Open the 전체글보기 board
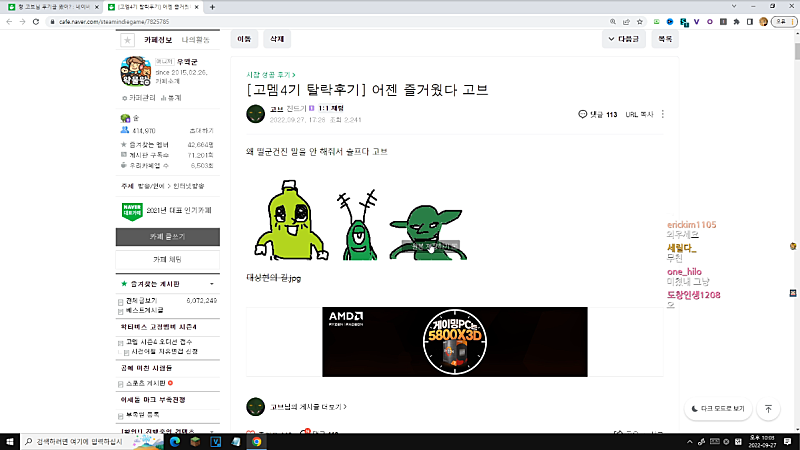Image resolution: width=800 pixels, height=450 pixels. click(141, 301)
